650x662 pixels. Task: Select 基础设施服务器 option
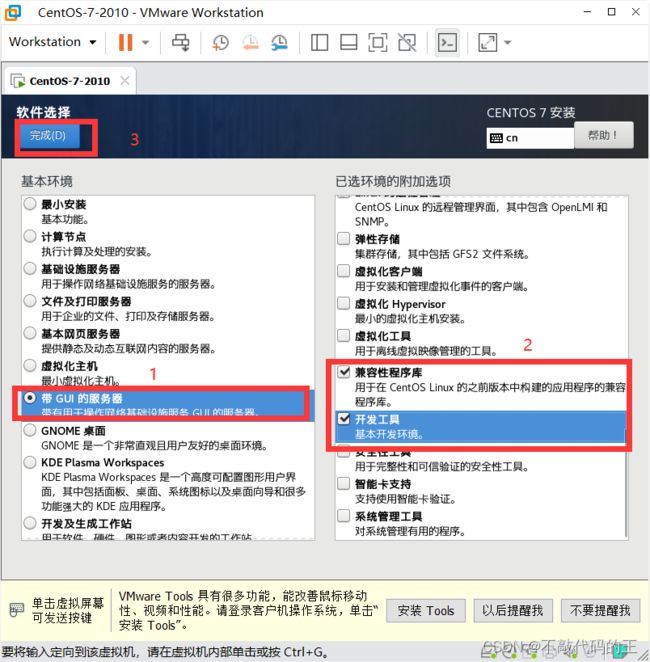coord(30,269)
